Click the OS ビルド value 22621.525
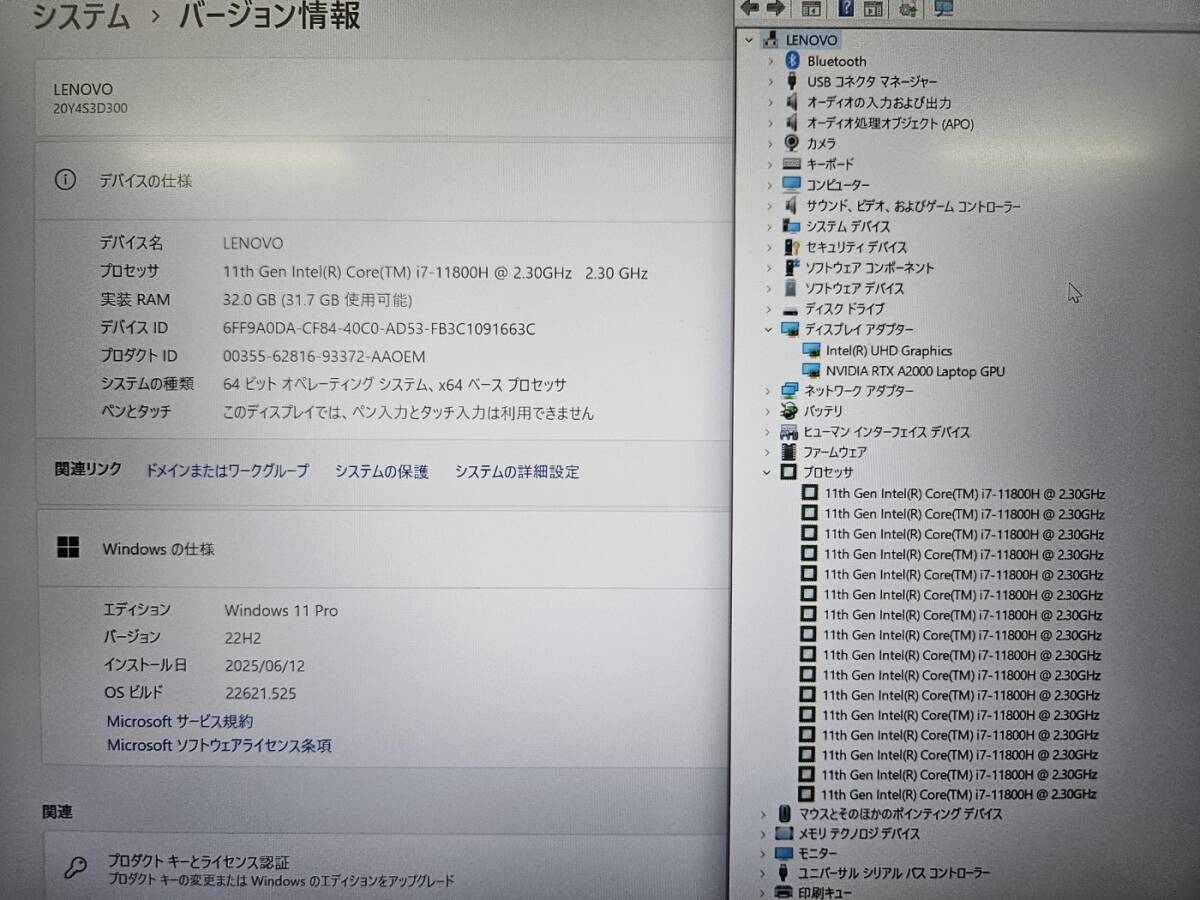1200x900 pixels. click(x=260, y=693)
